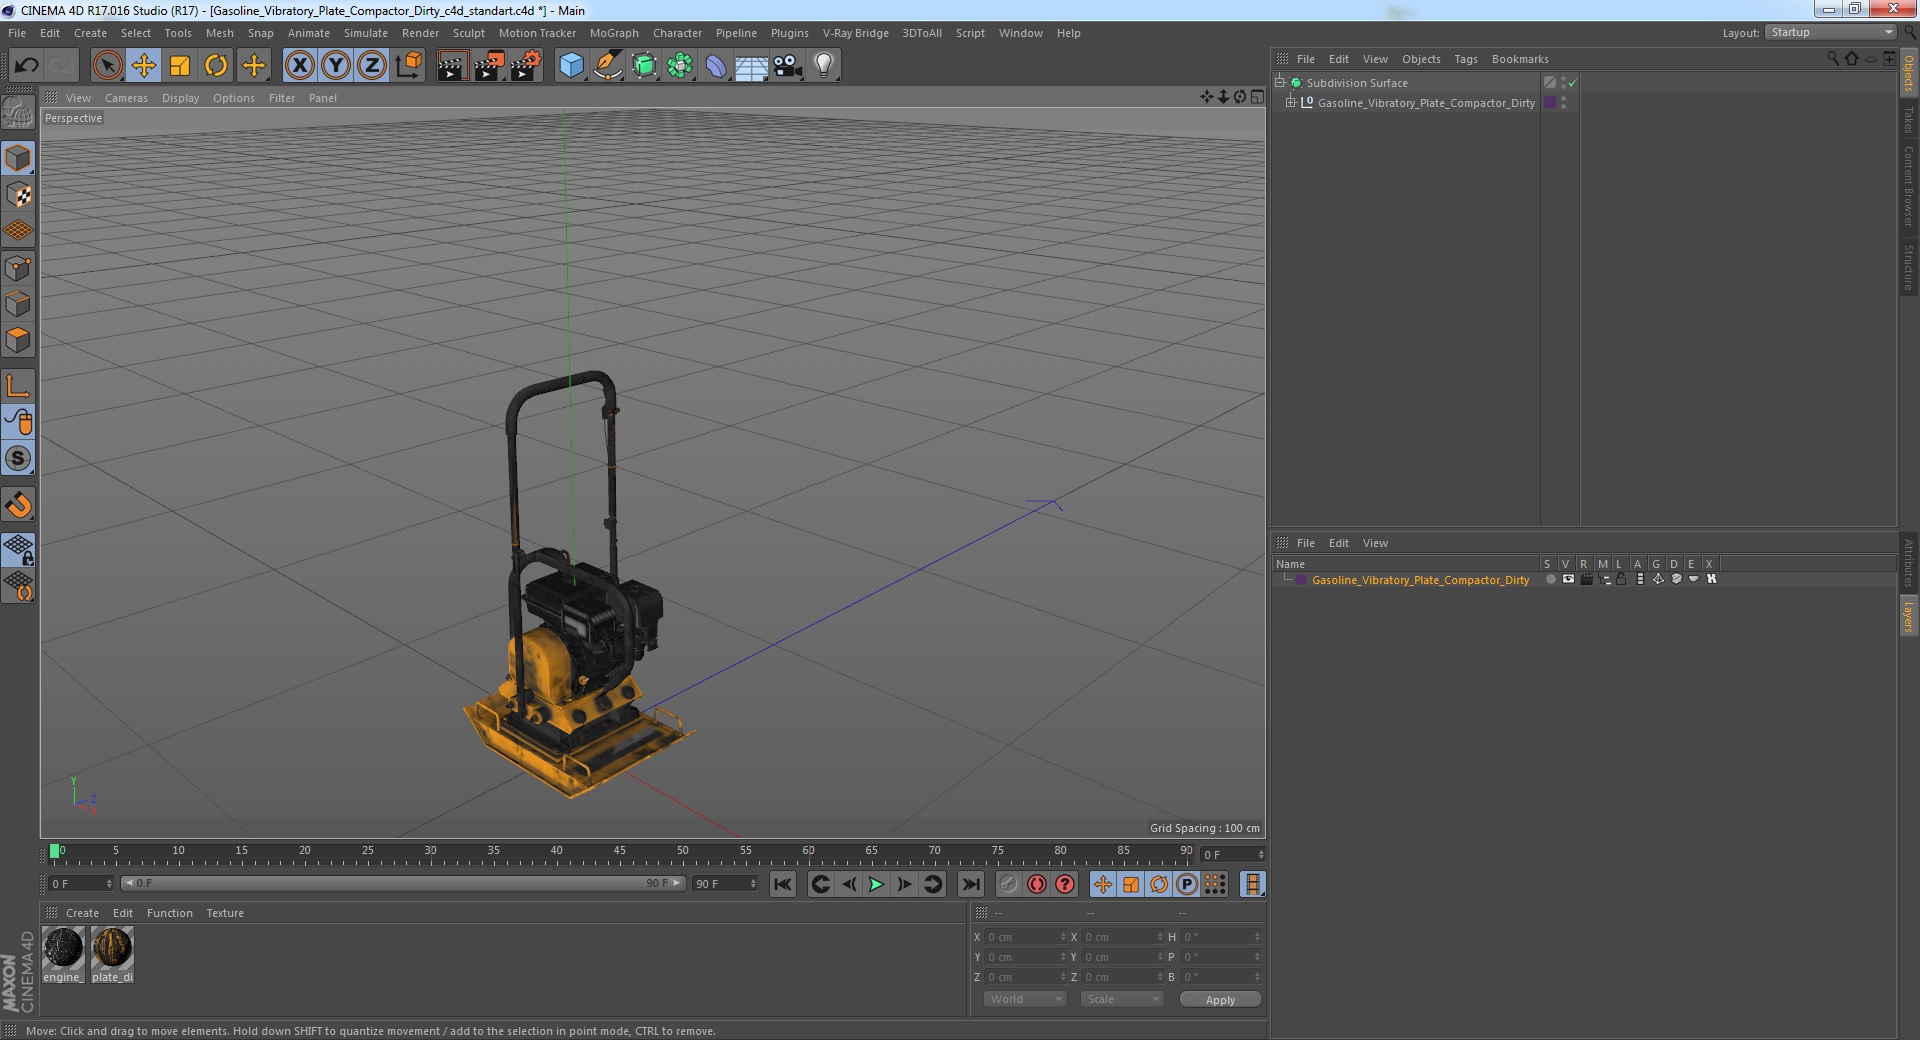
Task: Click the Keyframe Selection red question icon
Action: pyautogui.click(x=1065, y=884)
